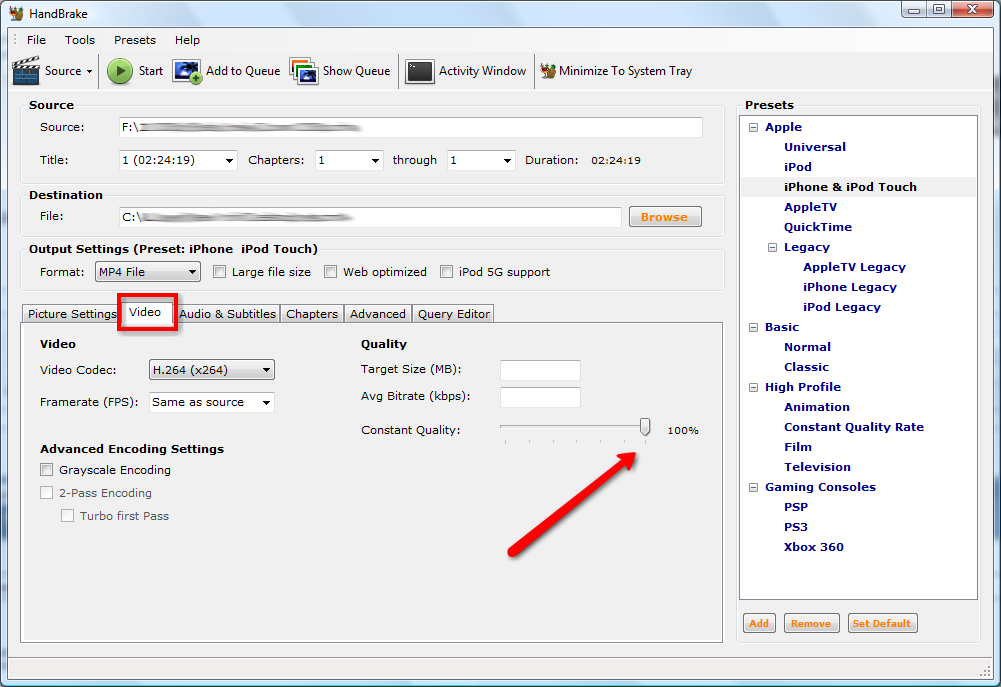Collapse the Basic presets group
This screenshot has width=1001, height=687.
tap(753, 327)
